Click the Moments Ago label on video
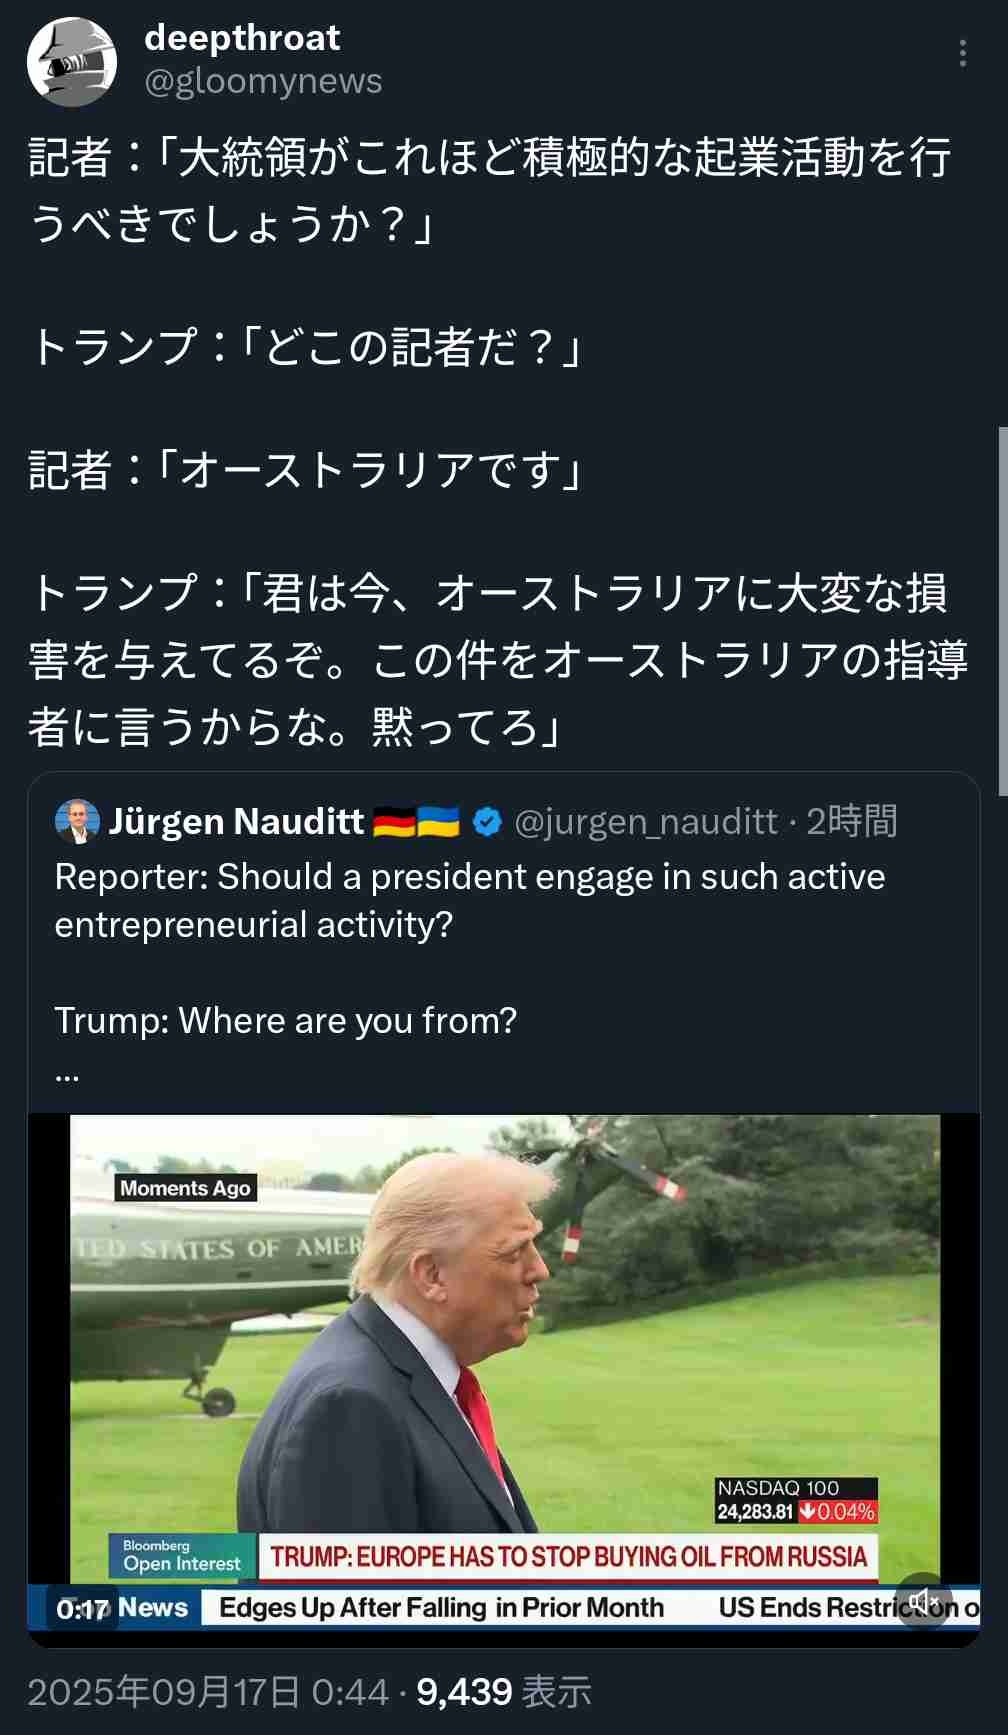 pos(185,1188)
